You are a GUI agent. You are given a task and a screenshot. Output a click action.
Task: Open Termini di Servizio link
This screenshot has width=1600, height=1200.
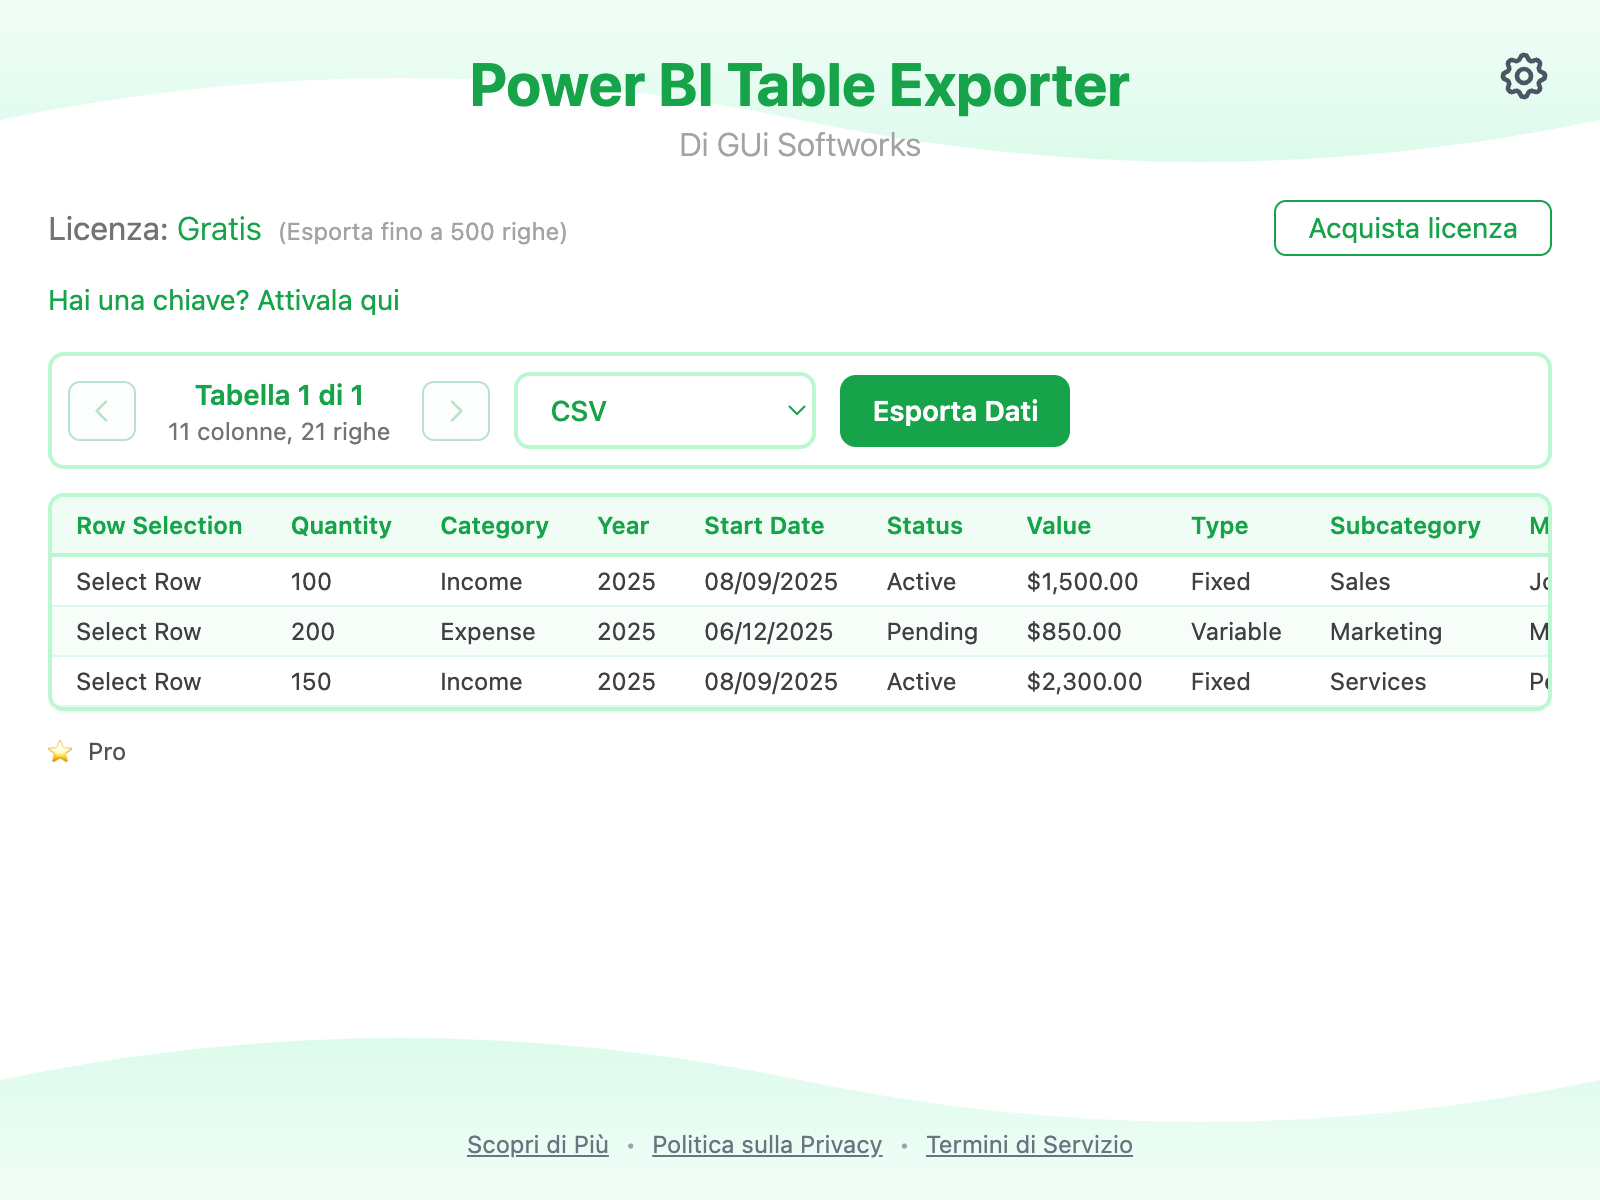pos(1029,1145)
